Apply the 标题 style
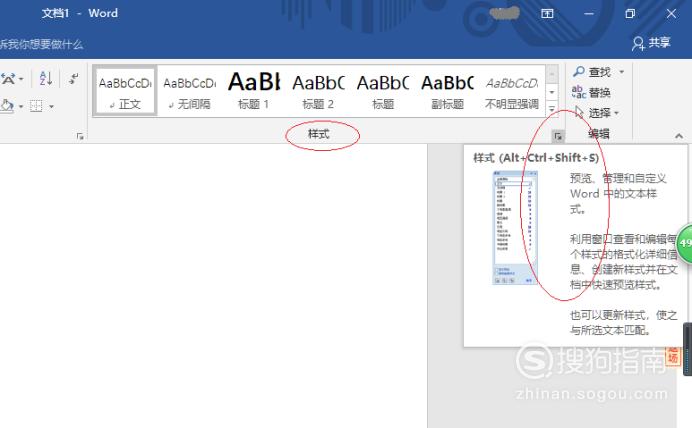 pyautogui.click(x=383, y=92)
